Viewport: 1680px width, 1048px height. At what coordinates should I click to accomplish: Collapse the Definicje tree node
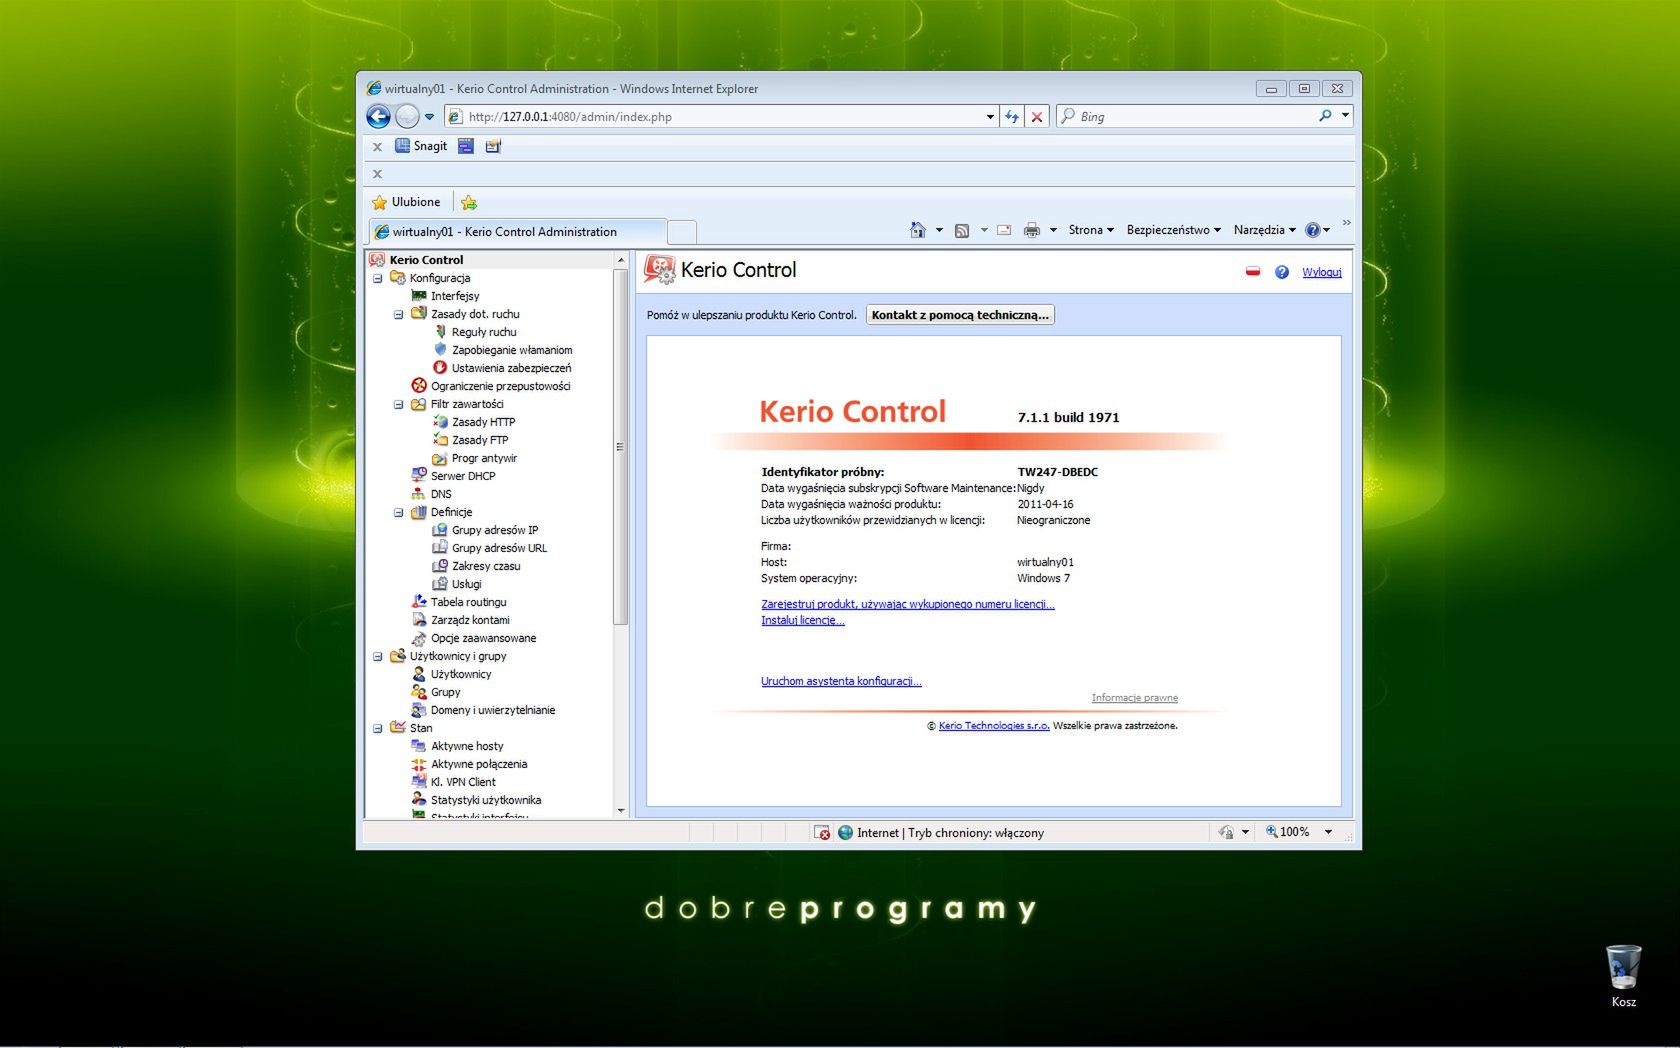399,512
